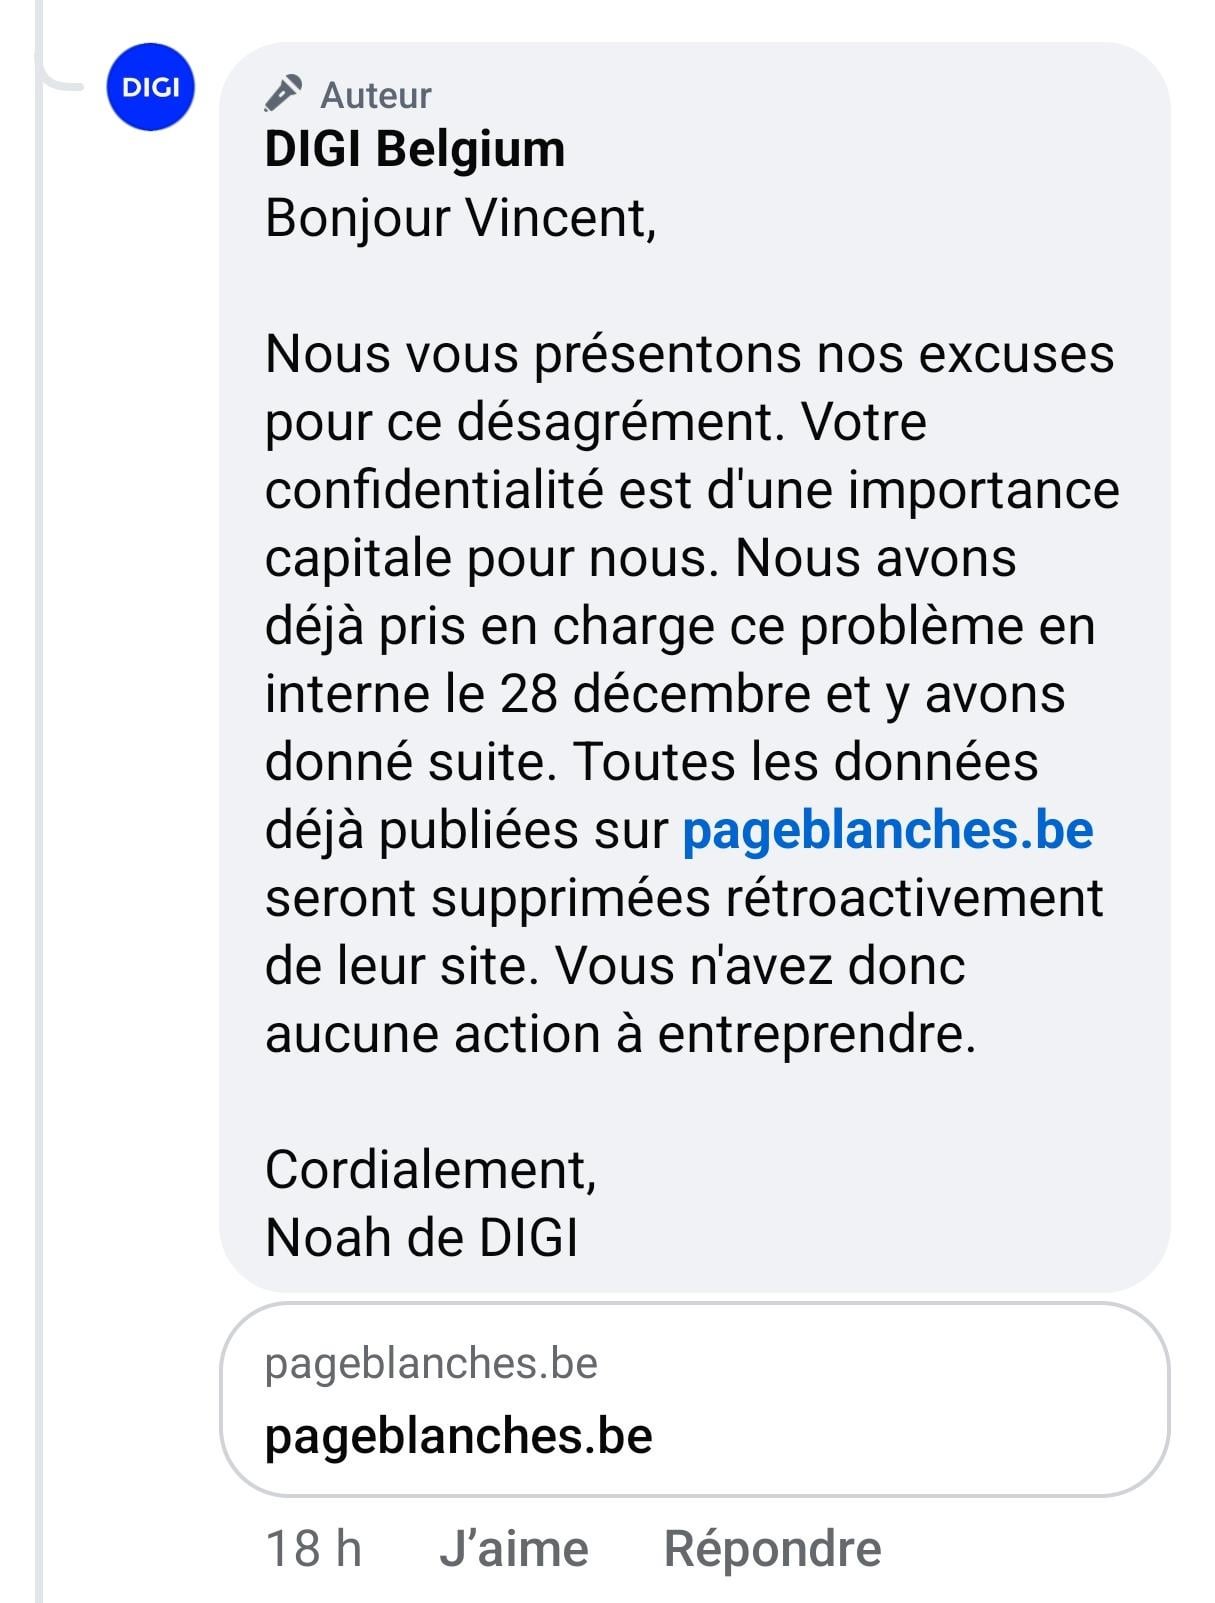Image resolution: width=1215 pixels, height=1603 pixels.
Task: Tap the 28 décembre date in the comment
Action: 655,694
